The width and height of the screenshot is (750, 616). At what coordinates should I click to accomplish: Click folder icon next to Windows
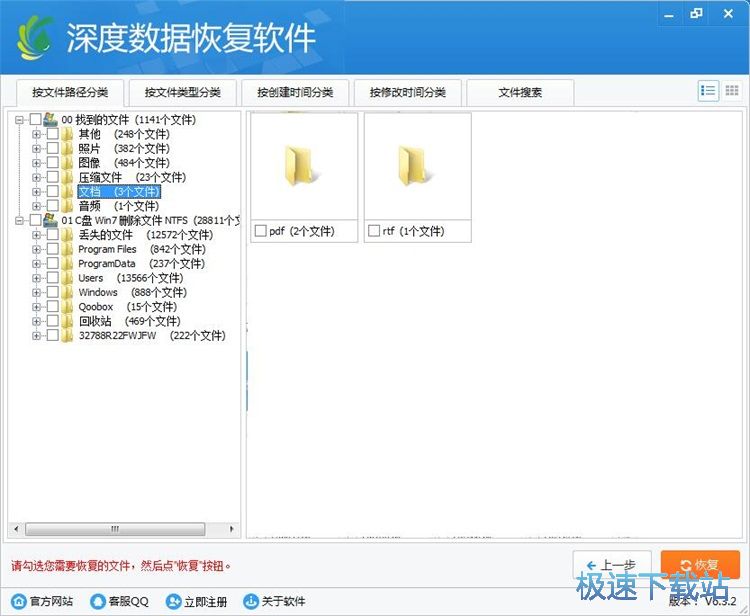tap(67, 292)
